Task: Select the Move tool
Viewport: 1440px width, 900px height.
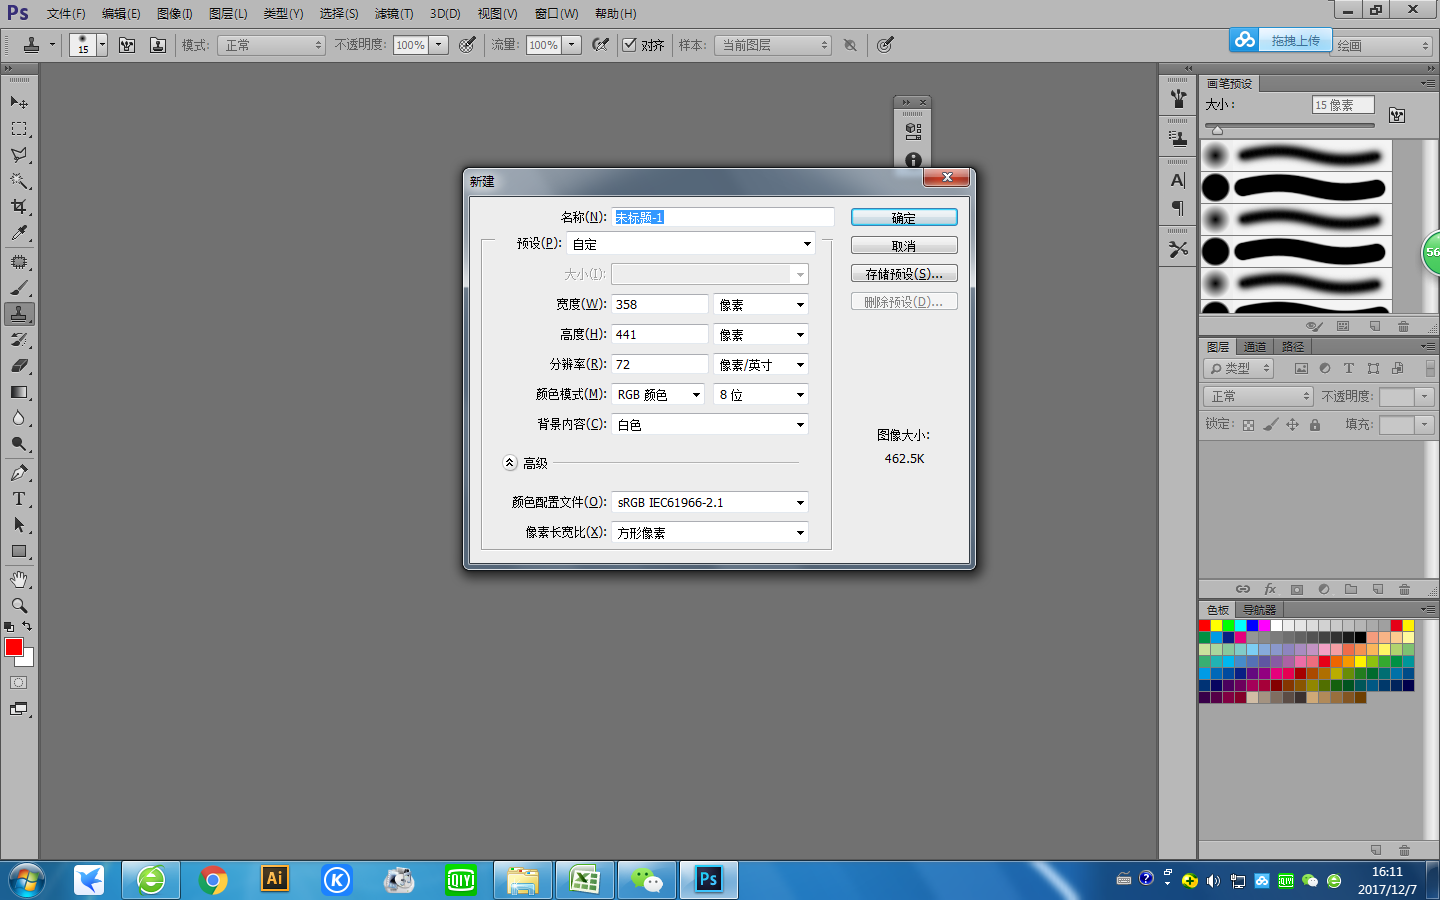Action: pos(20,102)
